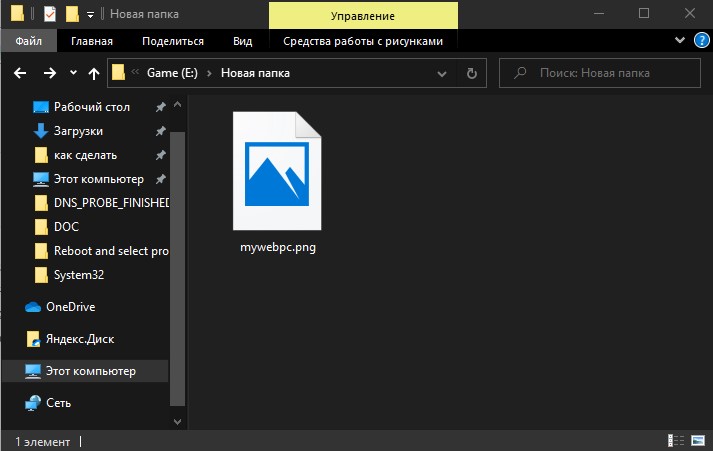
Task: Go forward with the right arrow
Action: 50,73
